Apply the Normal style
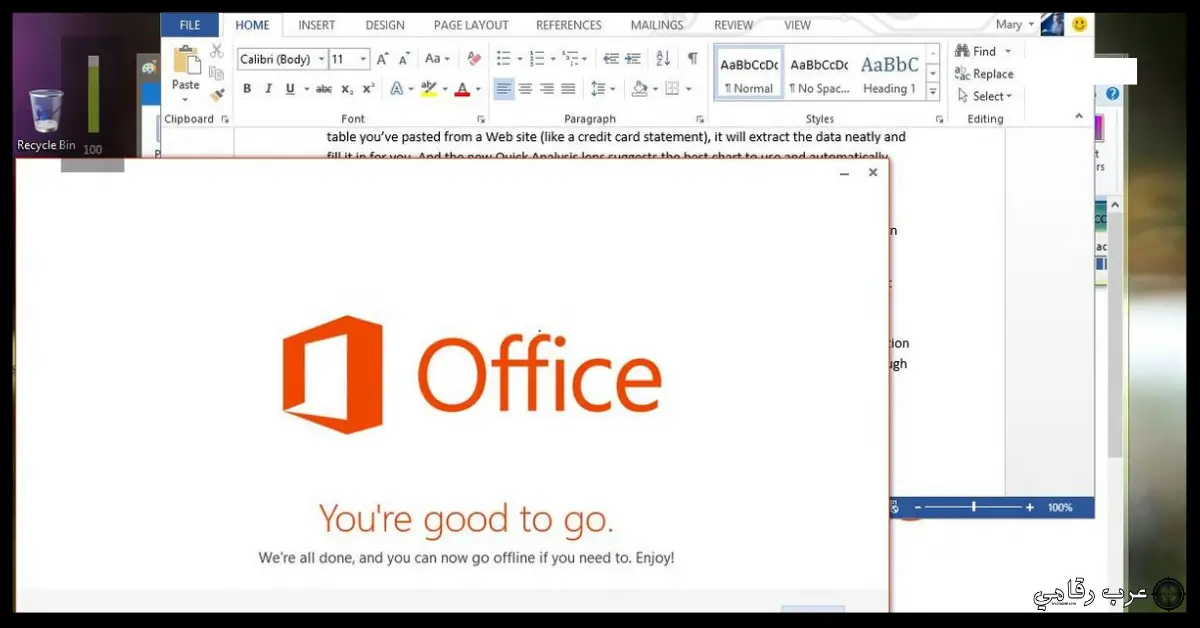Screen dimensions: 1200x628 click(749, 73)
